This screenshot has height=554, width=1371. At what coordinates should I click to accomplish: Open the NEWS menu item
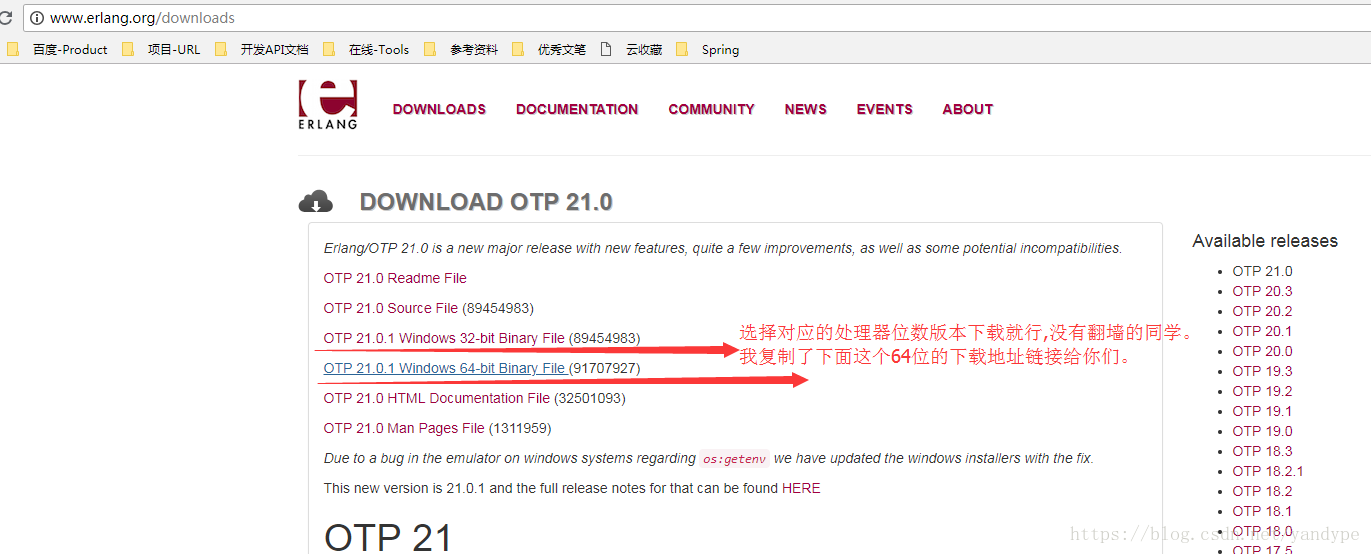click(805, 109)
